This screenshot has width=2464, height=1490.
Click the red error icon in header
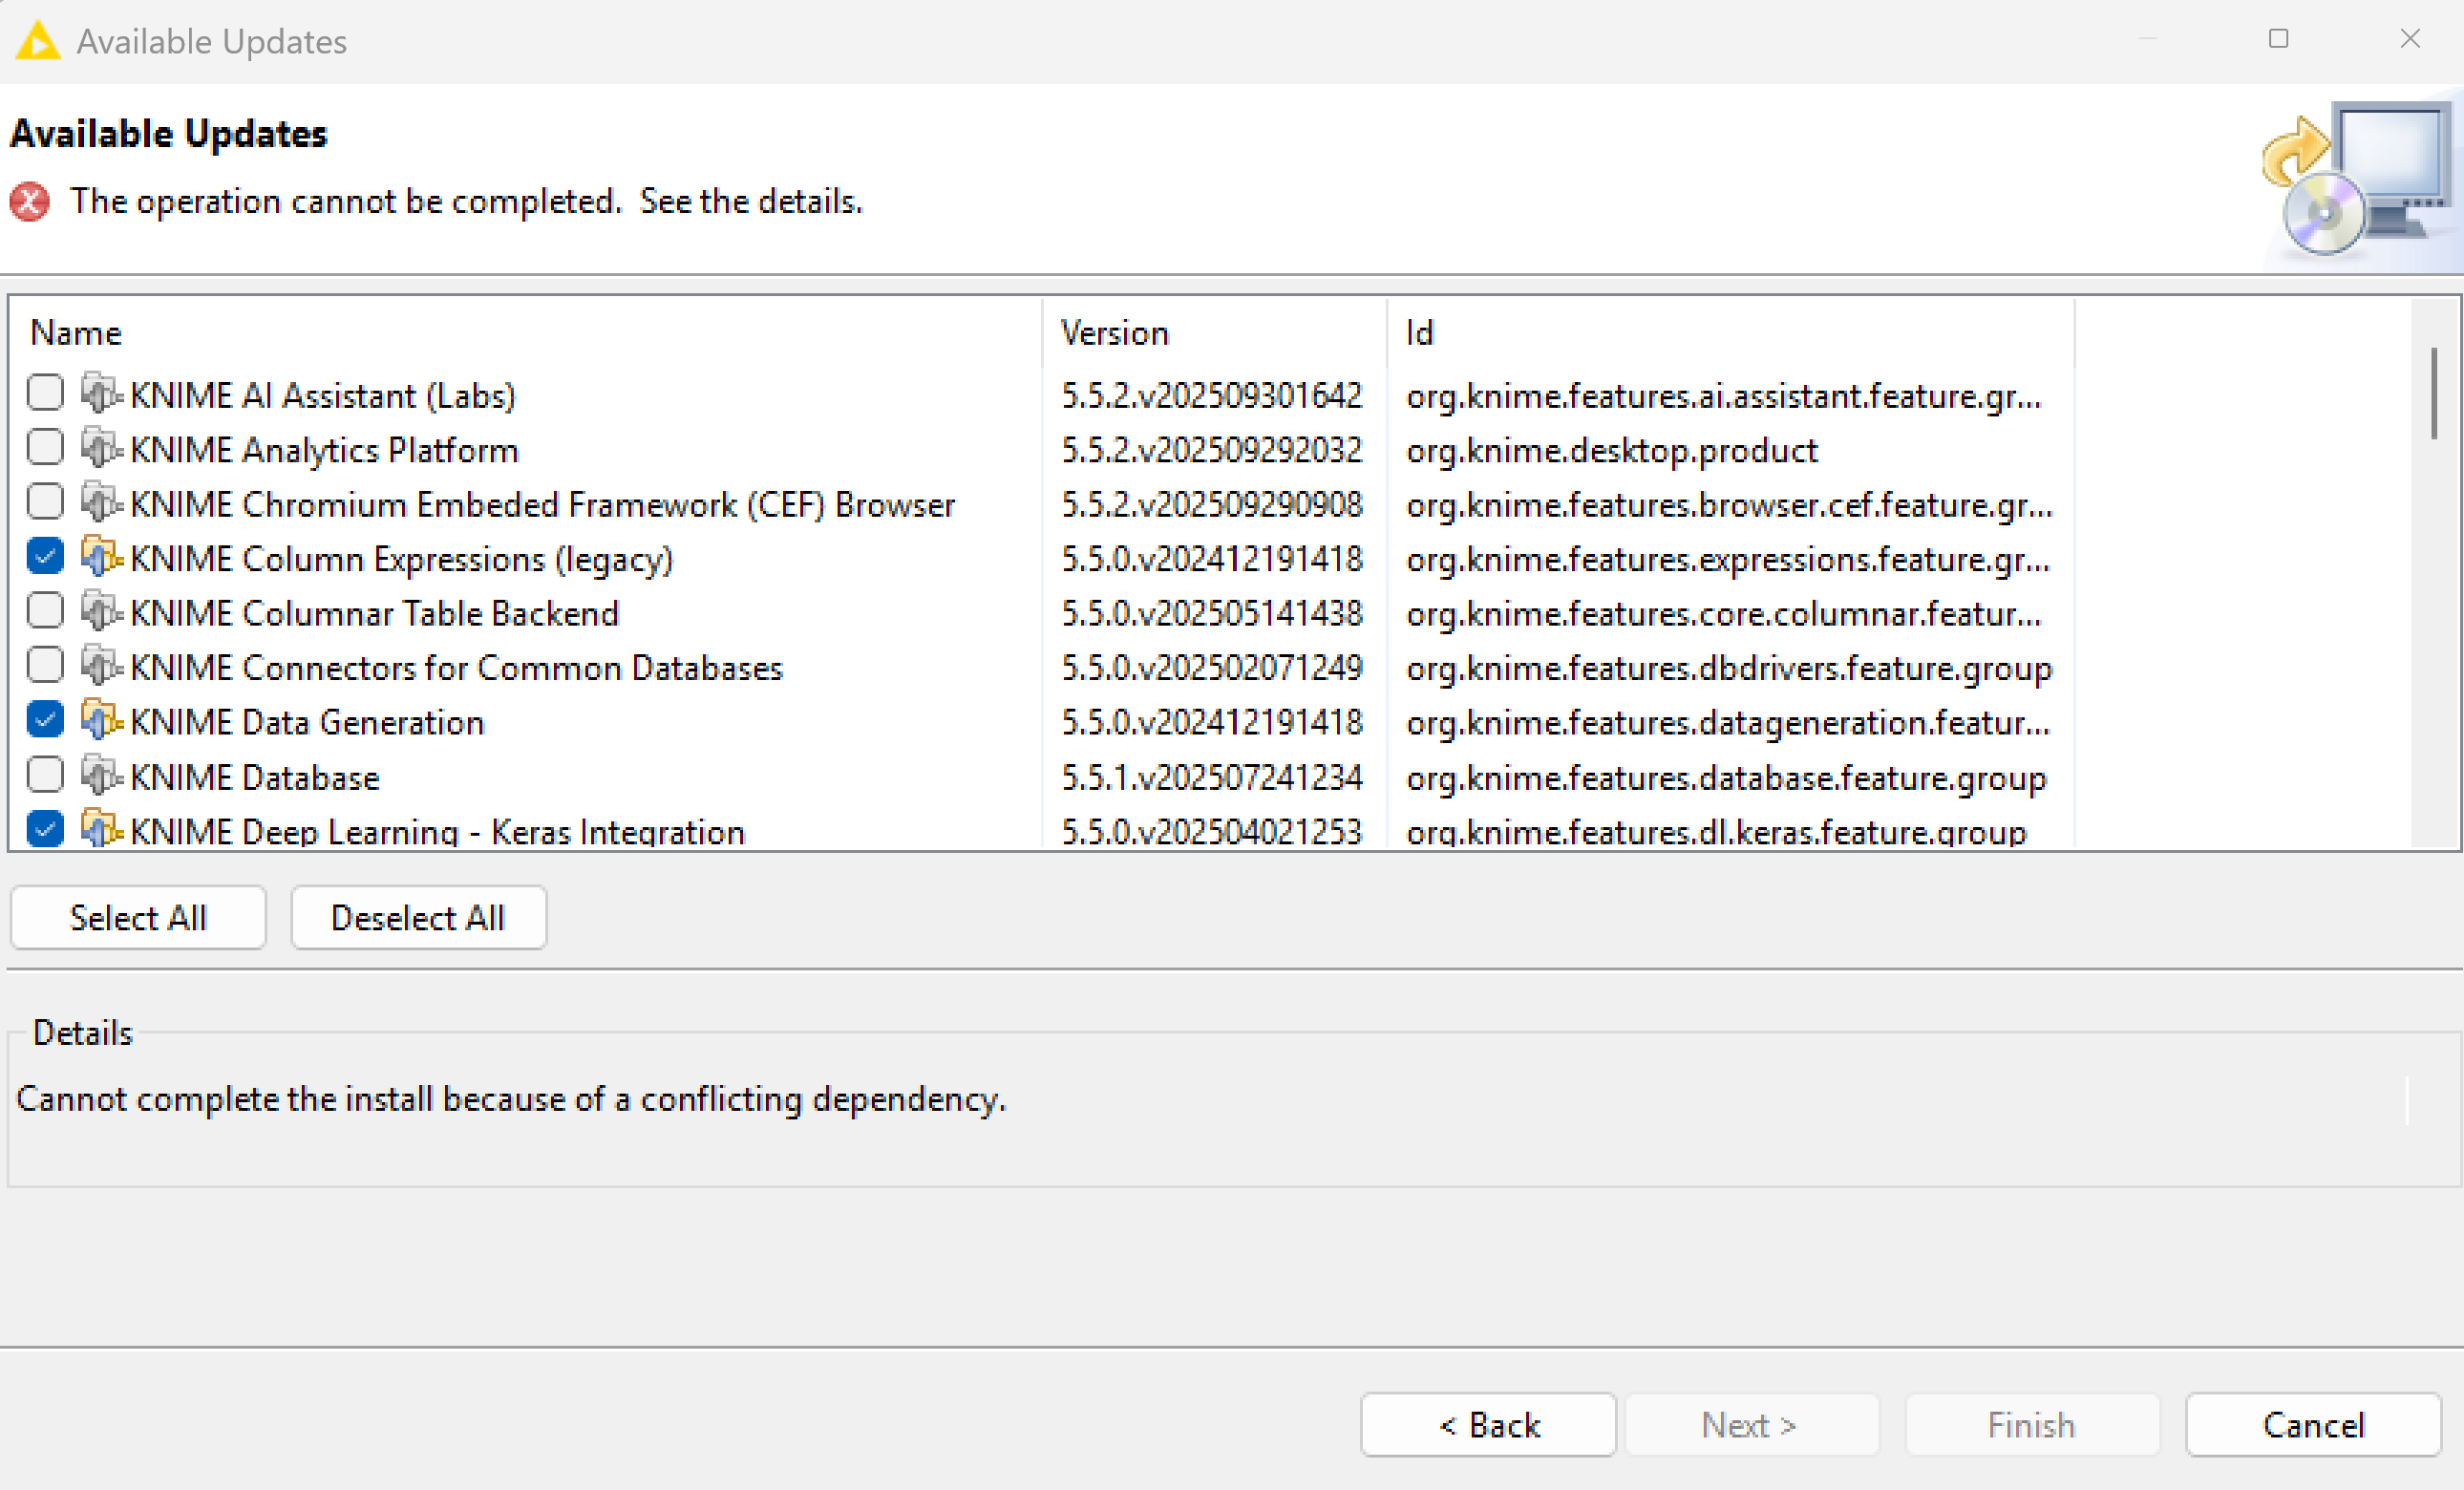(30, 202)
